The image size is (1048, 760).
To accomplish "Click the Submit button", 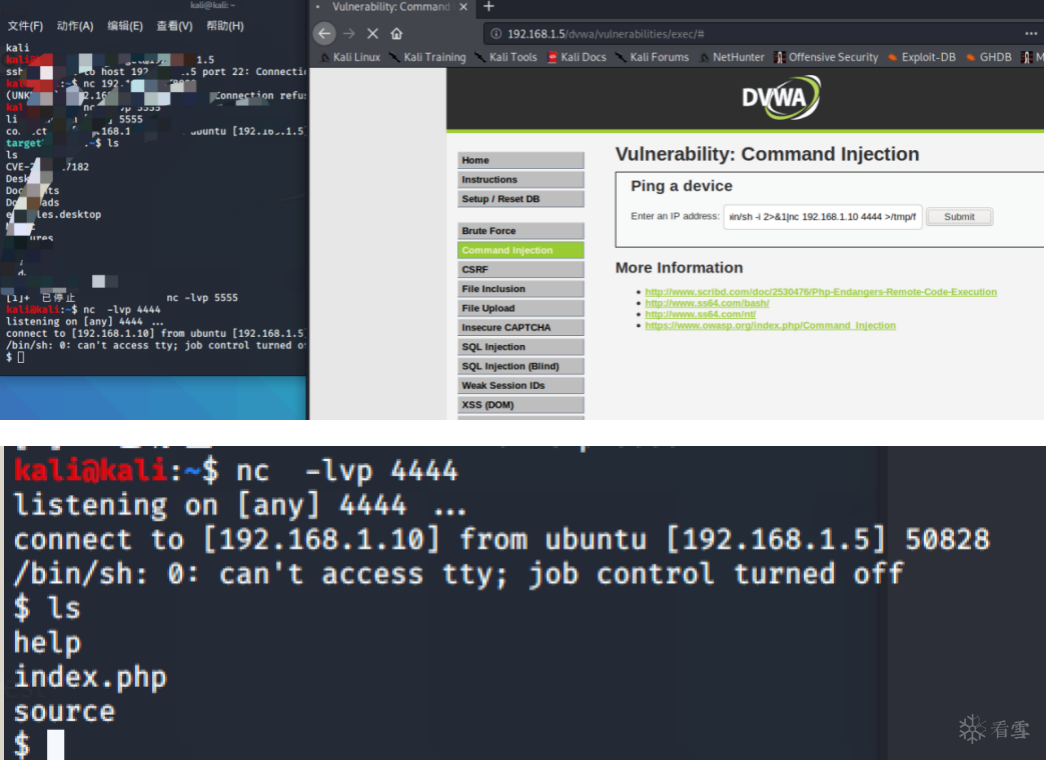I will pyautogui.click(x=959, y=217).
